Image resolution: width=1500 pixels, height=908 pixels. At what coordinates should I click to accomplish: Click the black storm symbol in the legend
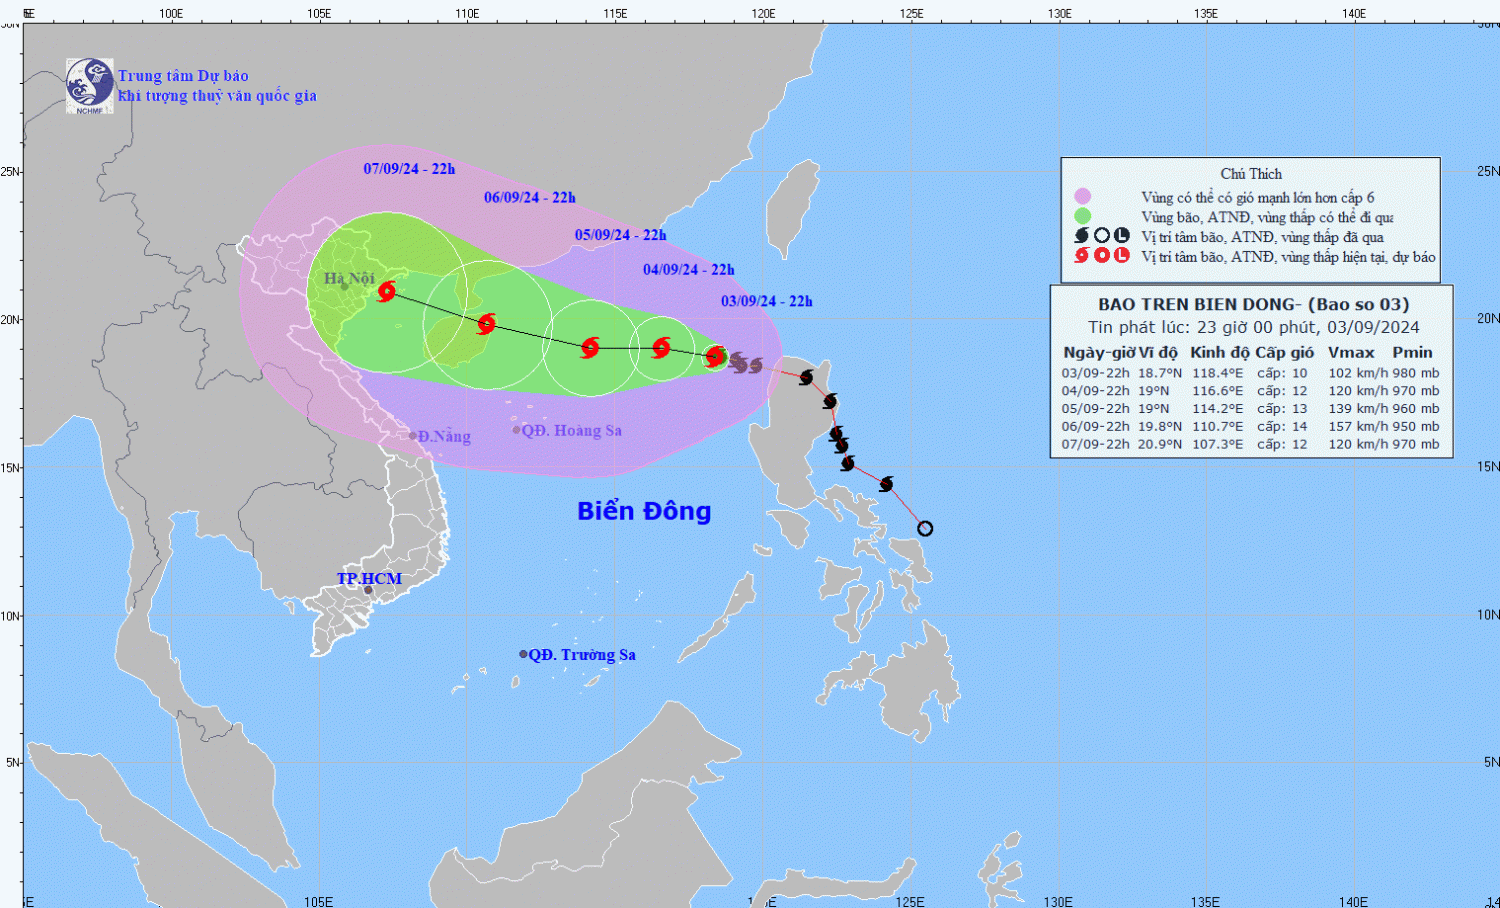point(1082,236)
